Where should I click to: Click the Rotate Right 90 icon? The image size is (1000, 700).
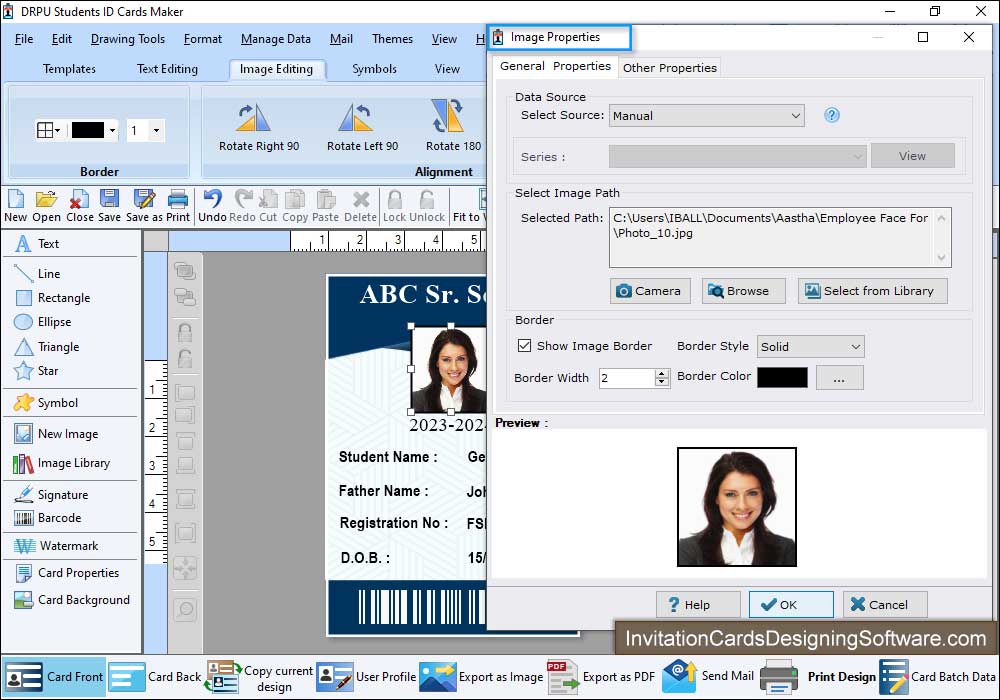click(x=254, y=118)
